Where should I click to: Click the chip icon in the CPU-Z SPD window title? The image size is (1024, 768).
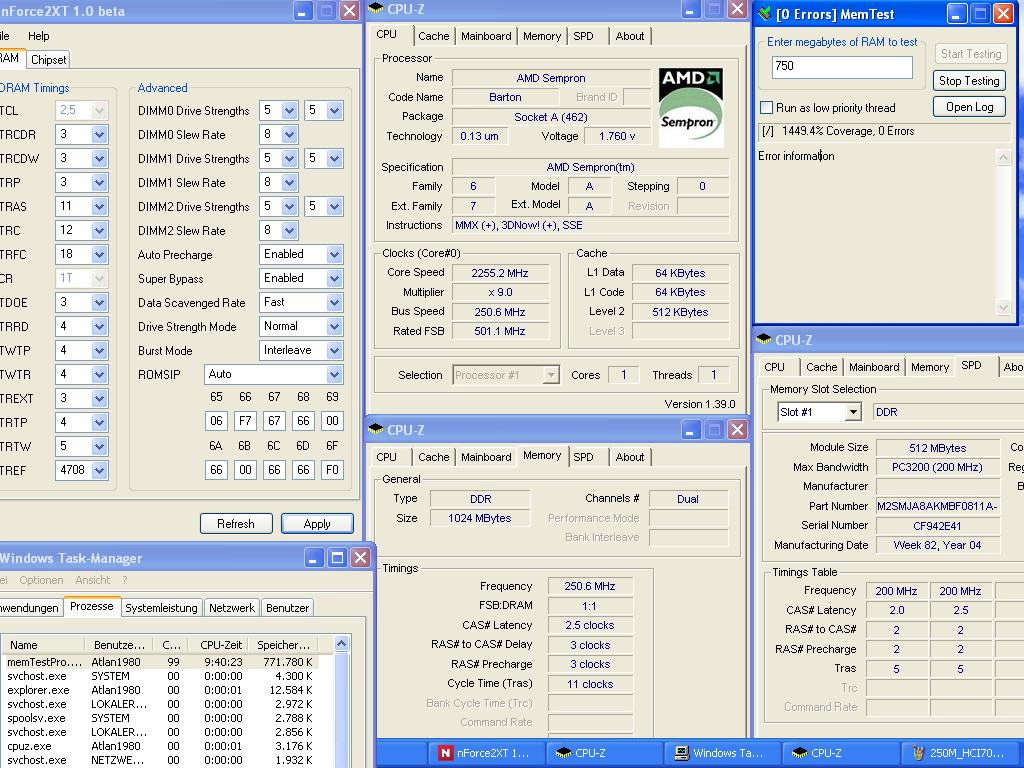click(763, 339)
